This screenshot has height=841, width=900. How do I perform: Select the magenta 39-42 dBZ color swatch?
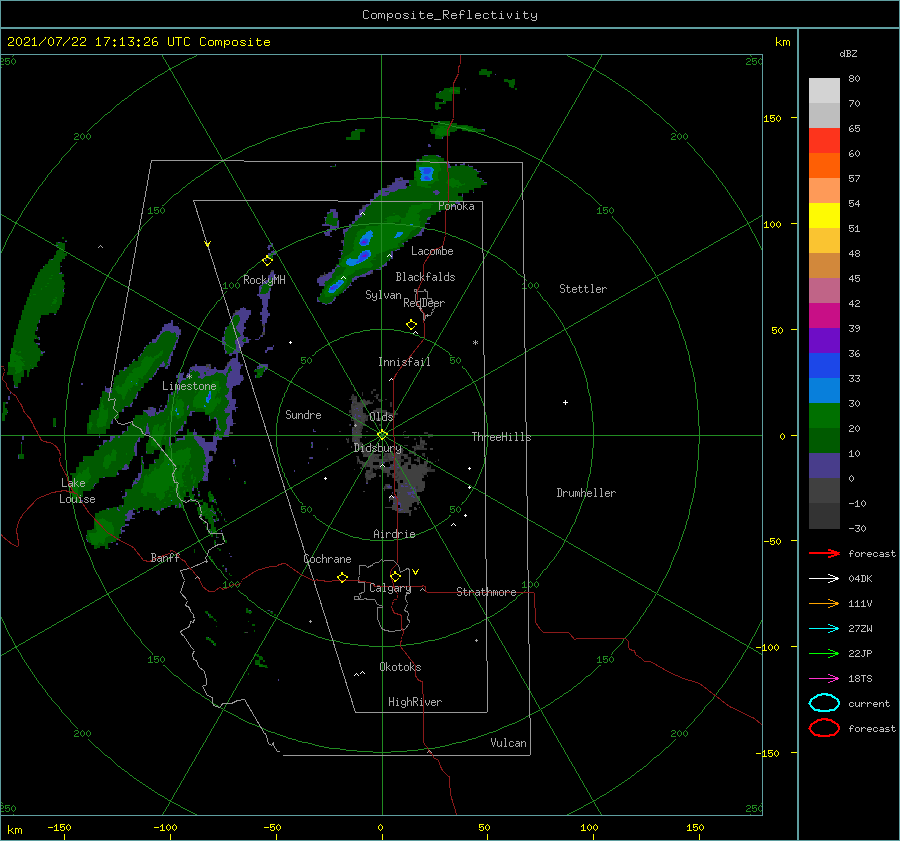coord(824,316)
